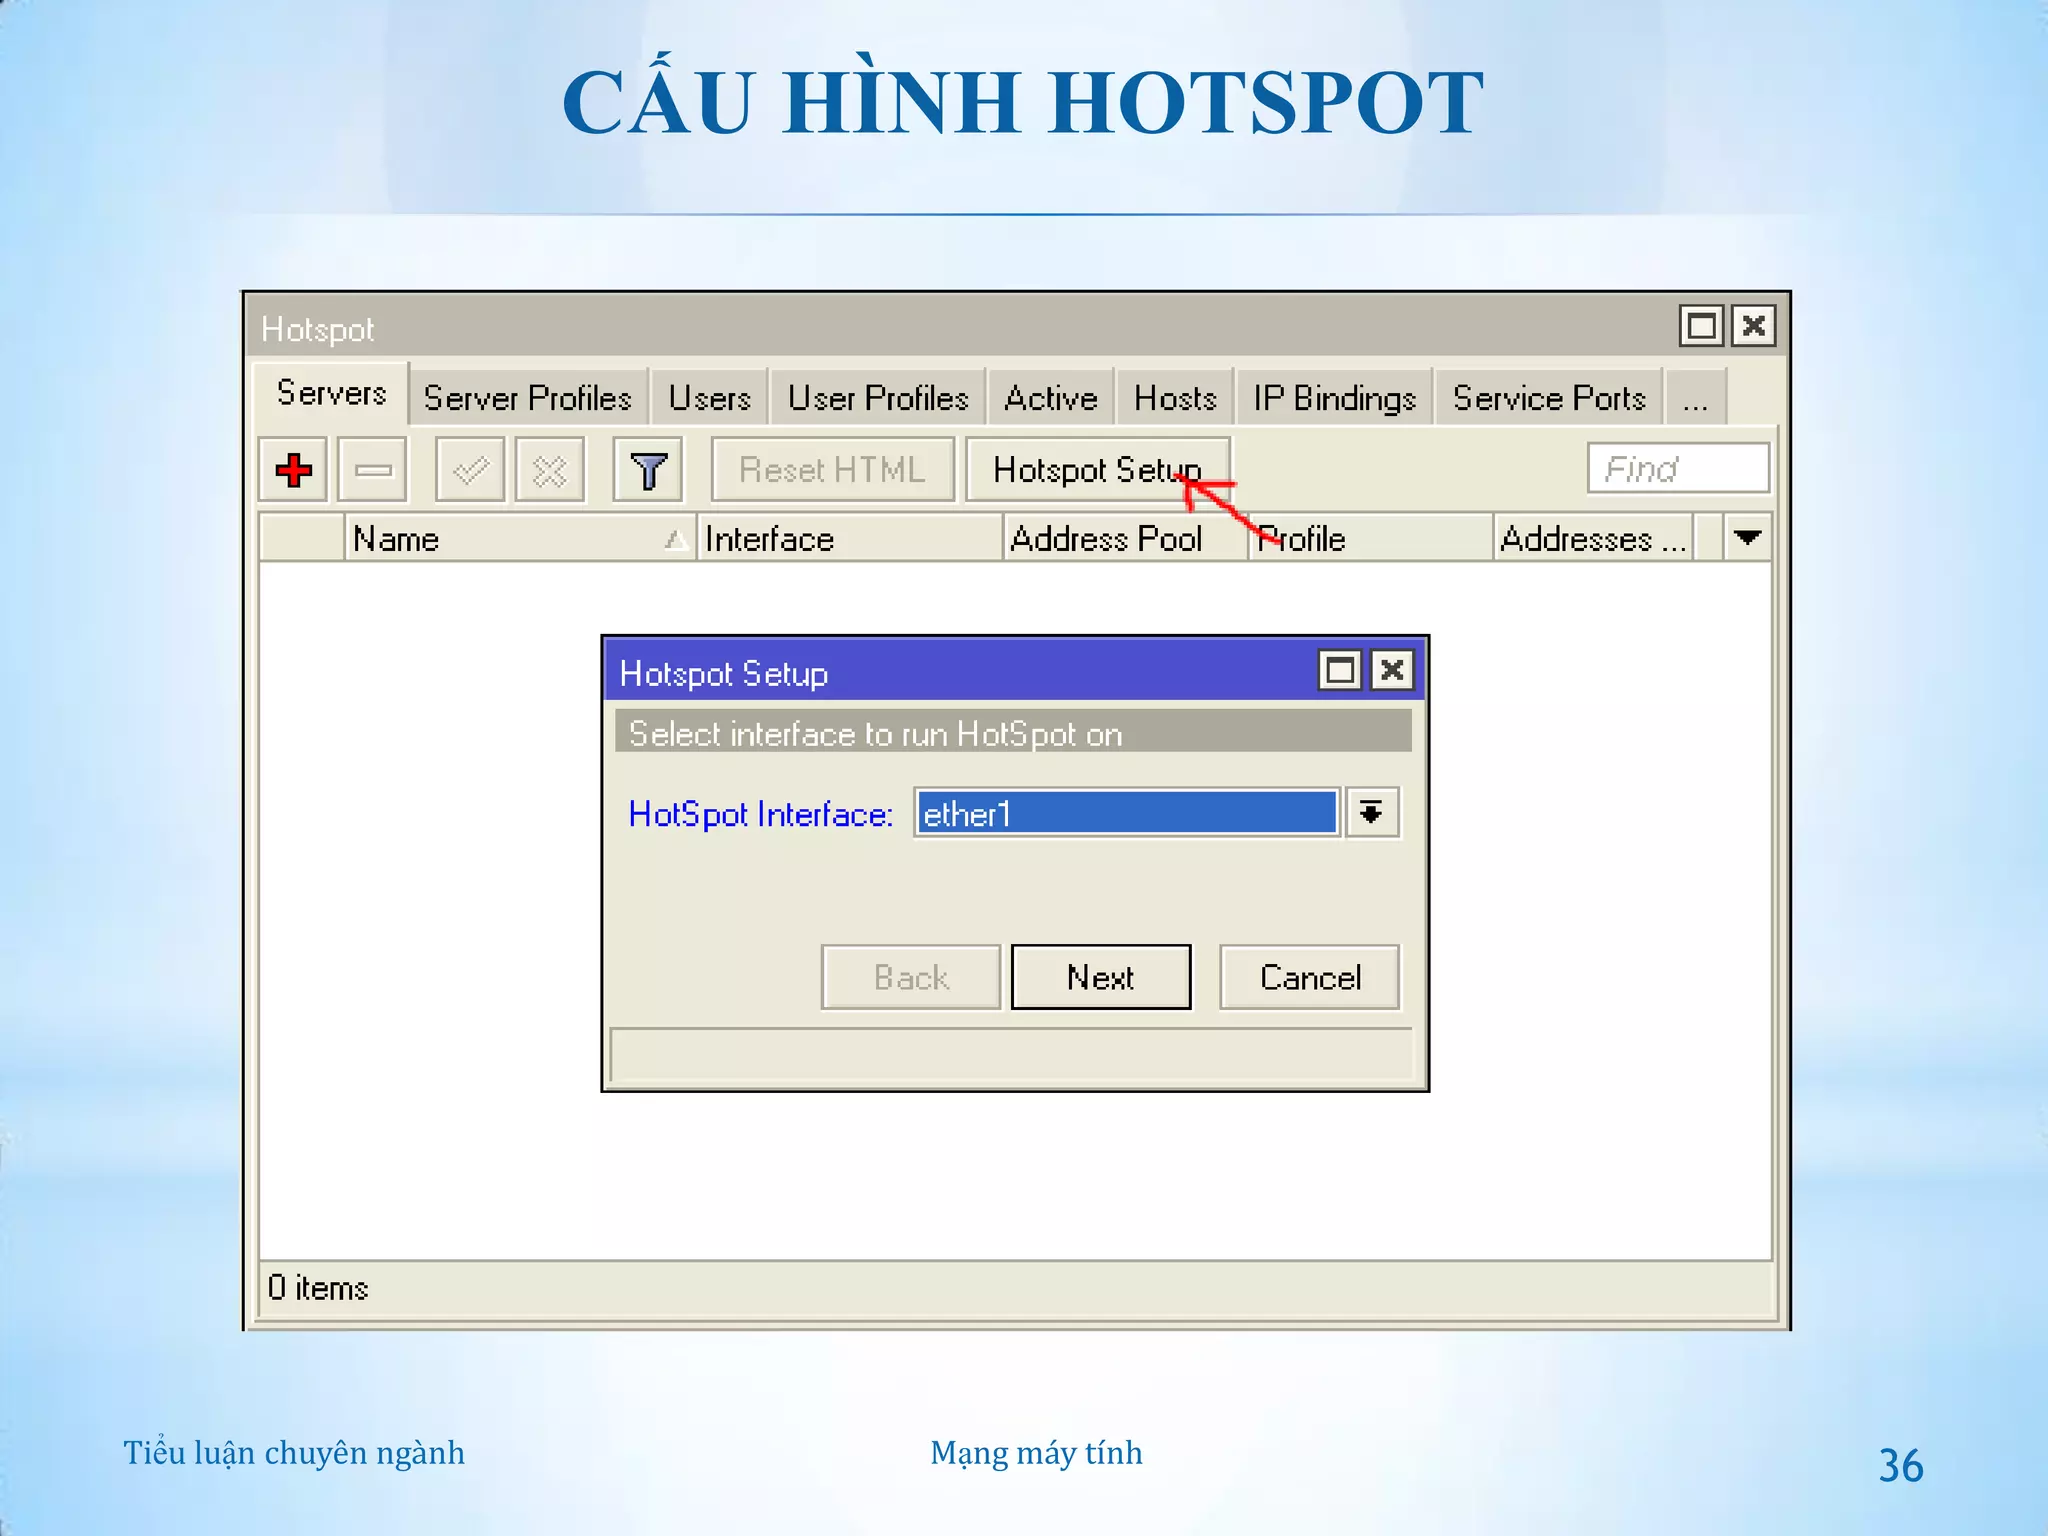The image size is (2048, 1536).
Task: Click the checkmark enable button
Action: tap(470, 469)
